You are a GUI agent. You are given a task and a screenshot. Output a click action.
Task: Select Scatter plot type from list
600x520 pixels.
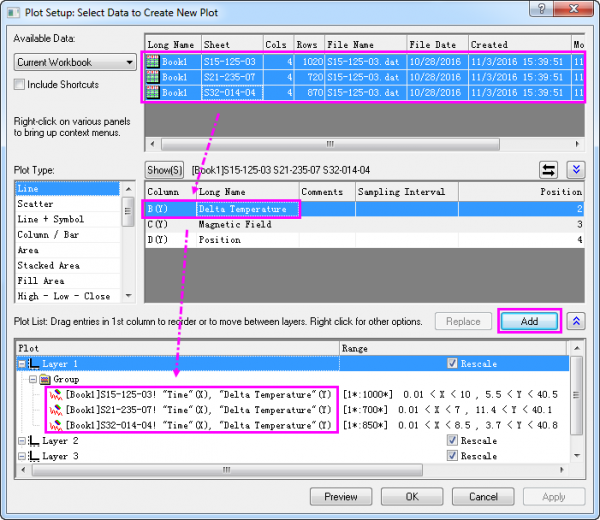point(36,204)
